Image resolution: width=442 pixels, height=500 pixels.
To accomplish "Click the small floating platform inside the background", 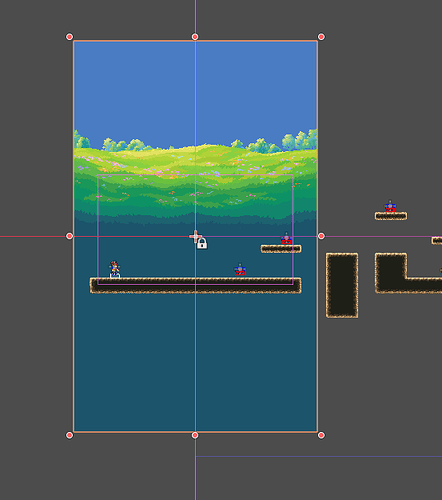I will tap(281, 249).
